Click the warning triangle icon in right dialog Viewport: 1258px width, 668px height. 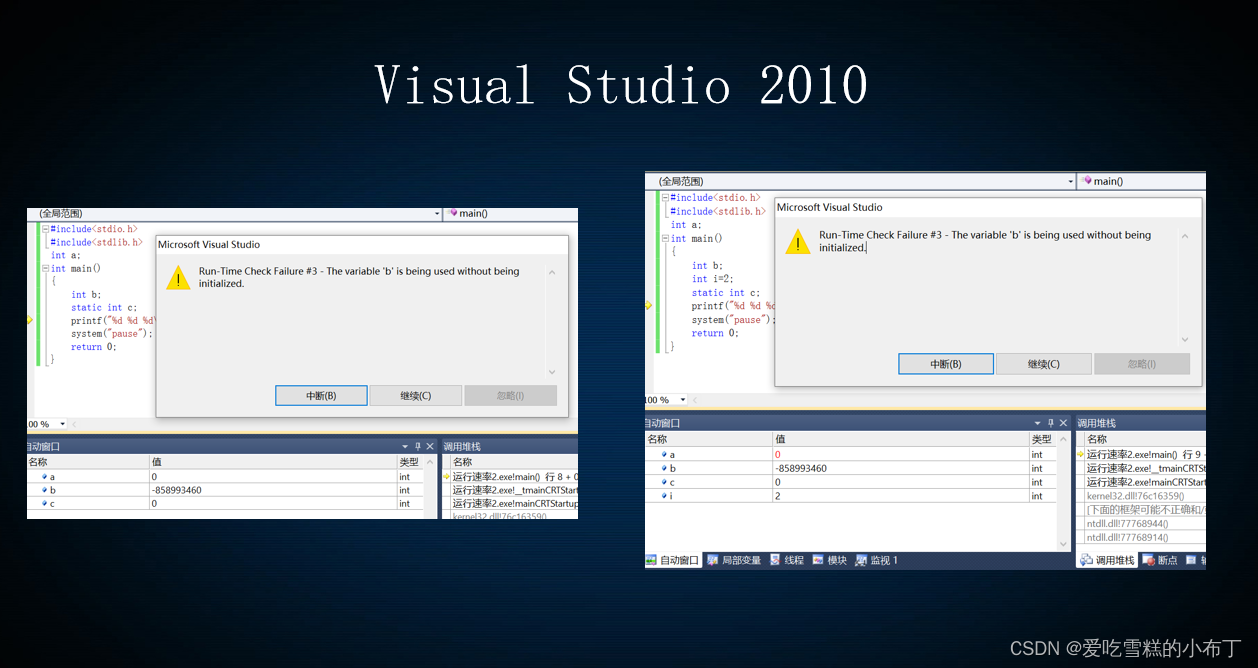(798, 242)
